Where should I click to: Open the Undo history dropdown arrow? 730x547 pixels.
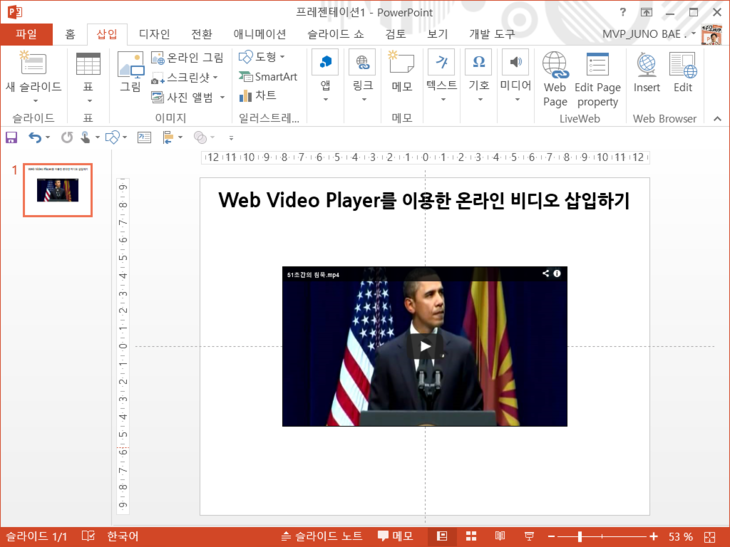pos(47,137)
